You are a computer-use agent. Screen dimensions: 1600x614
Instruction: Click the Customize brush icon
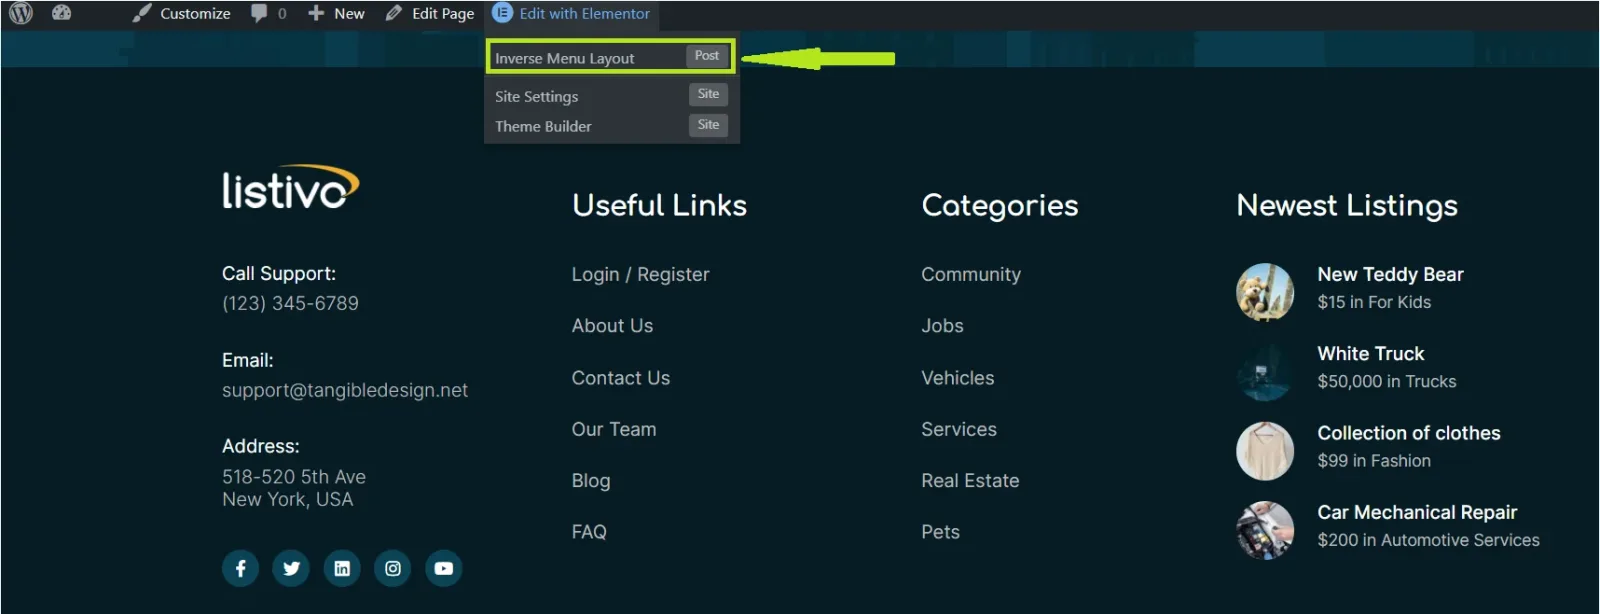pos(142,13)
